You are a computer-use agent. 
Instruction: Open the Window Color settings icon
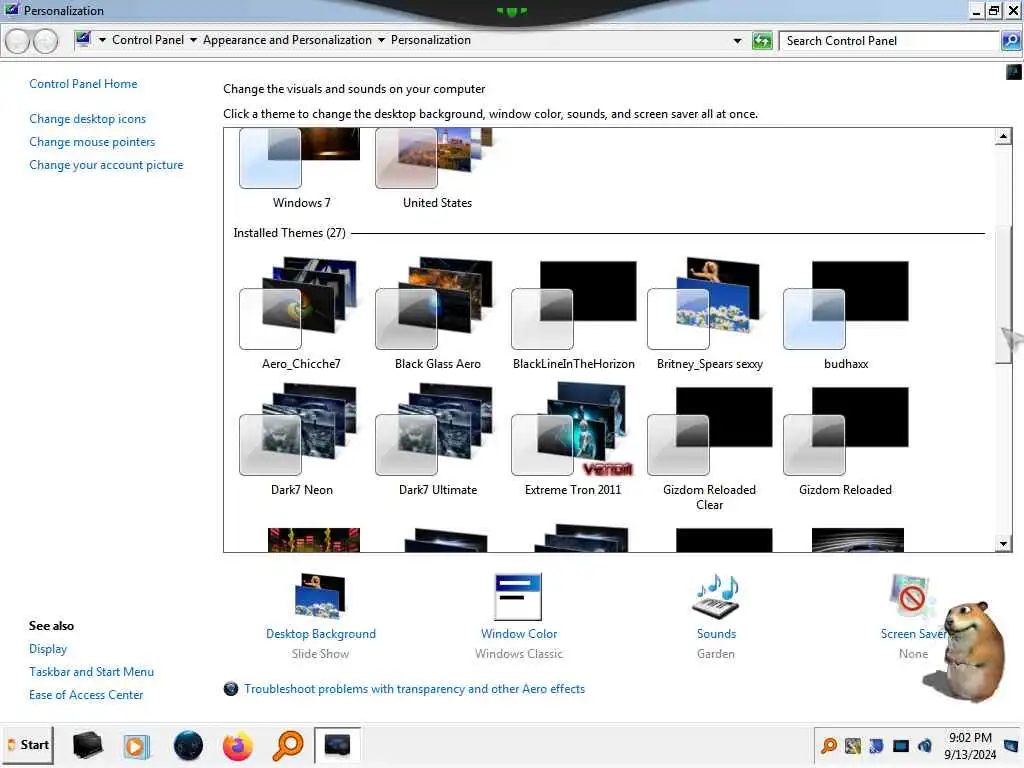point(518,596)
